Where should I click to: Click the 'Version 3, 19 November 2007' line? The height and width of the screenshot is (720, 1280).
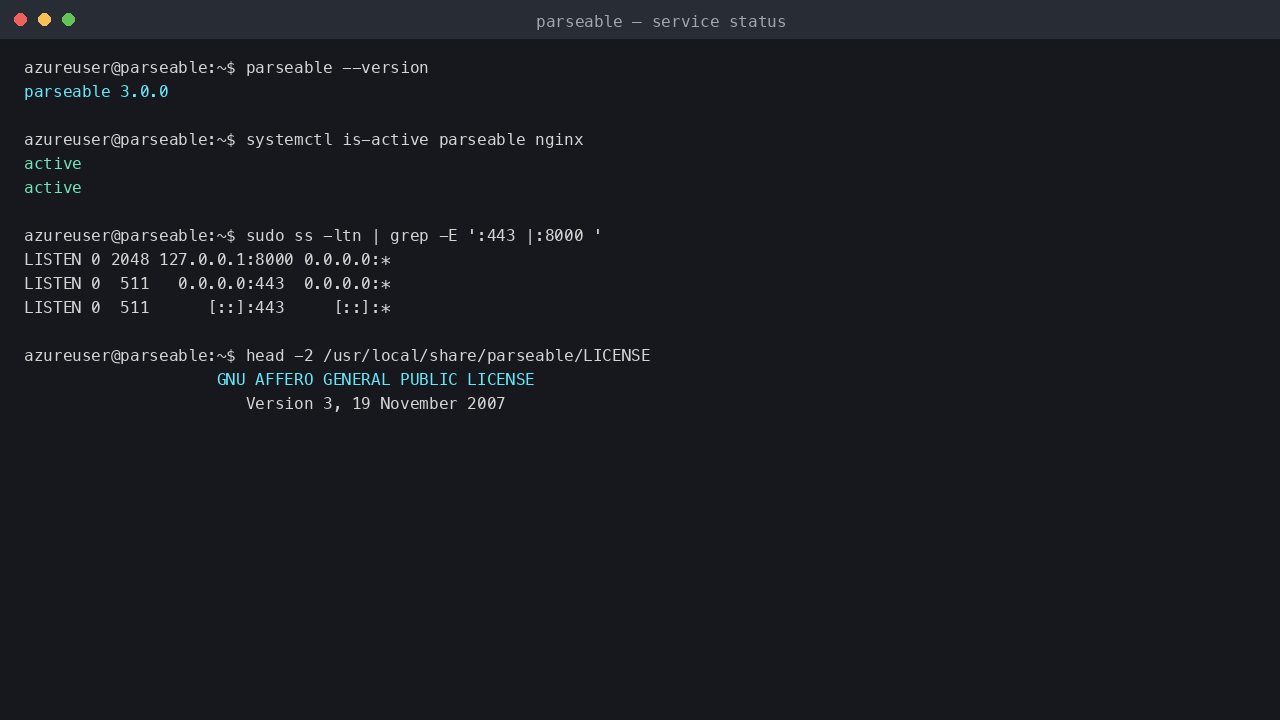click(376, 404)
